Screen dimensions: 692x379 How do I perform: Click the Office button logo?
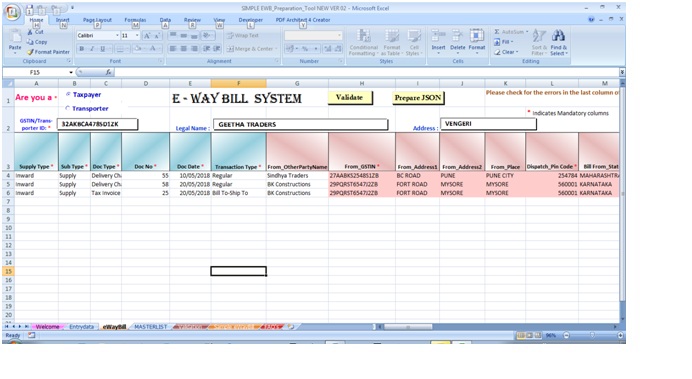12,12
